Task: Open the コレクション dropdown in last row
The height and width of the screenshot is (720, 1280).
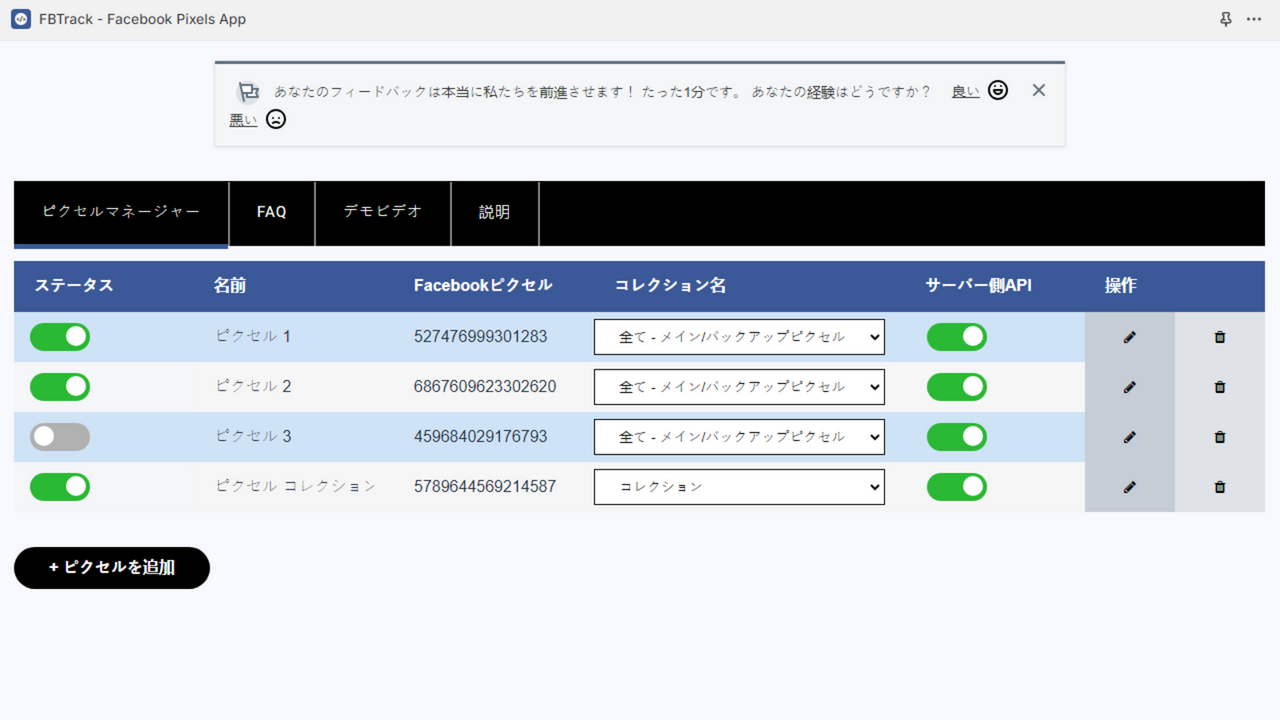Action: pyautogui.click(x=739, y=487)
